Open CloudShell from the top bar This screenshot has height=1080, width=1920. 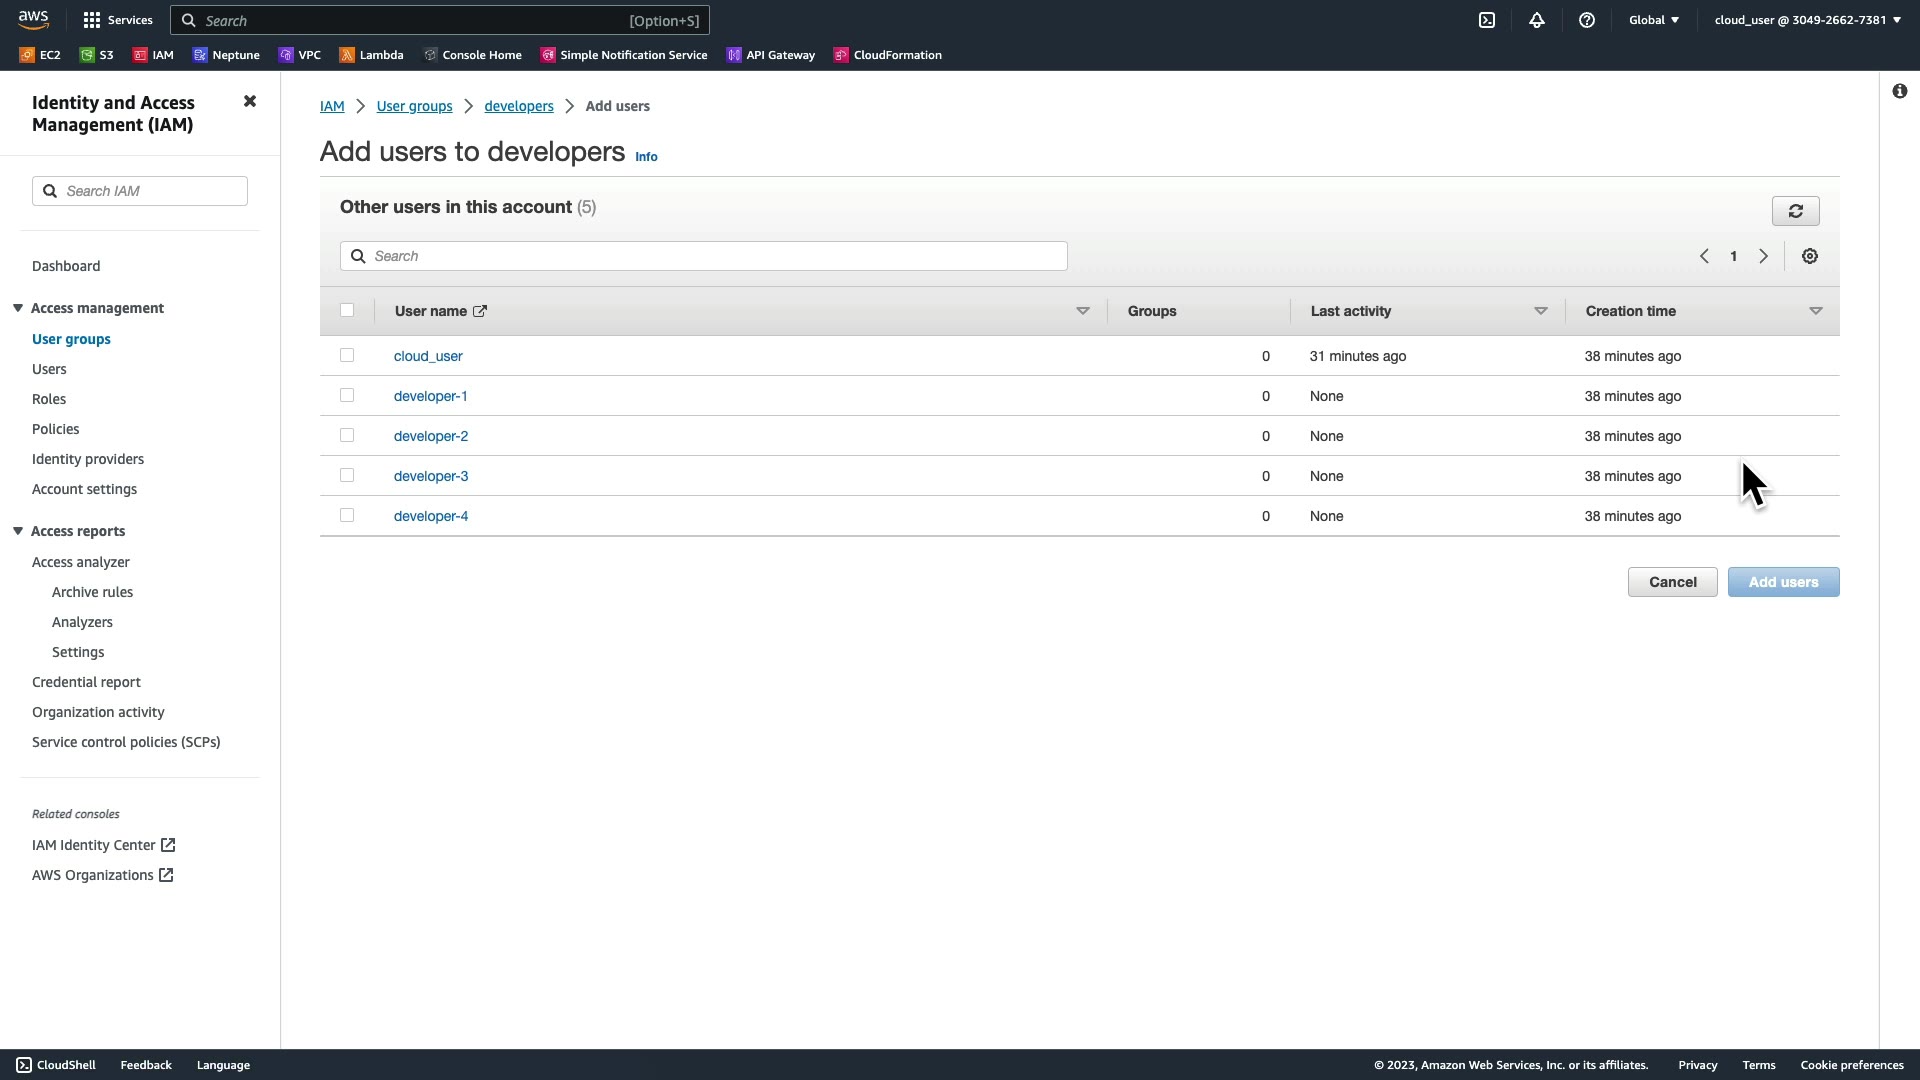(1487, 20)
